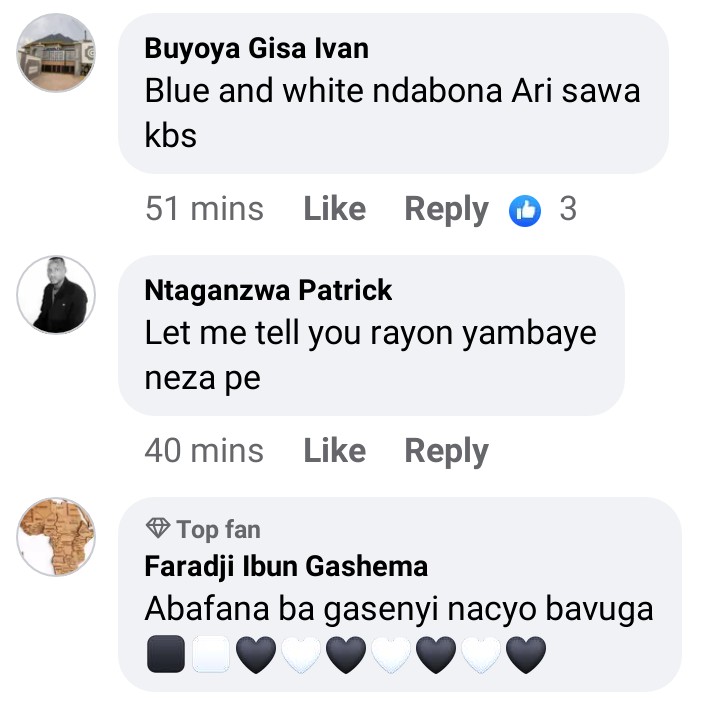Reply to Buyoya Gisa Ivan's comment

[446, 209]
